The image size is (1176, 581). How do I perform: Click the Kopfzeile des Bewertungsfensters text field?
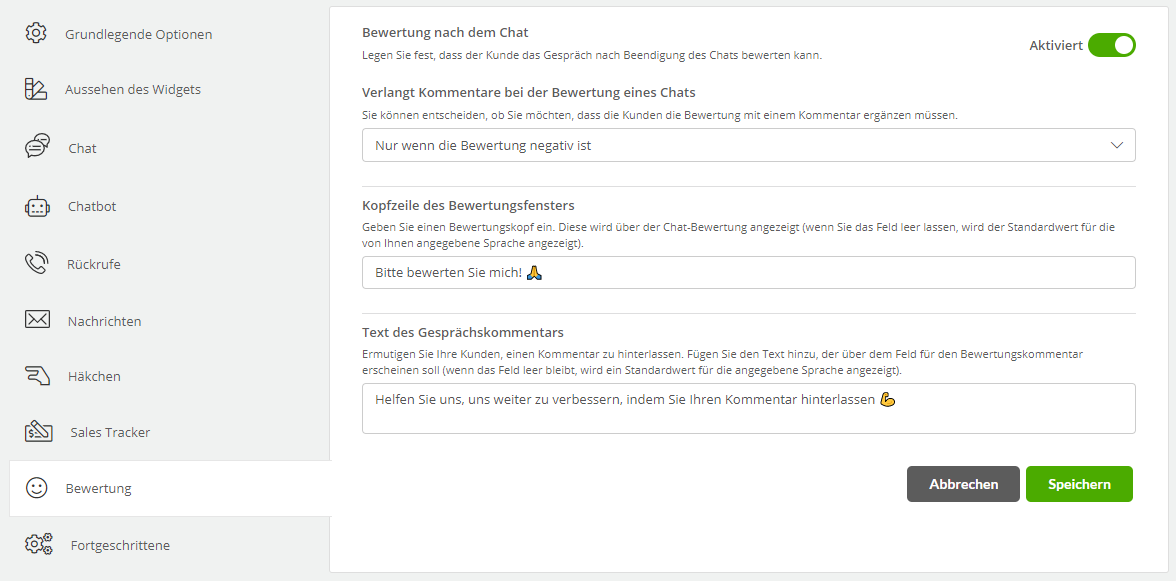[x=748, y=273]
